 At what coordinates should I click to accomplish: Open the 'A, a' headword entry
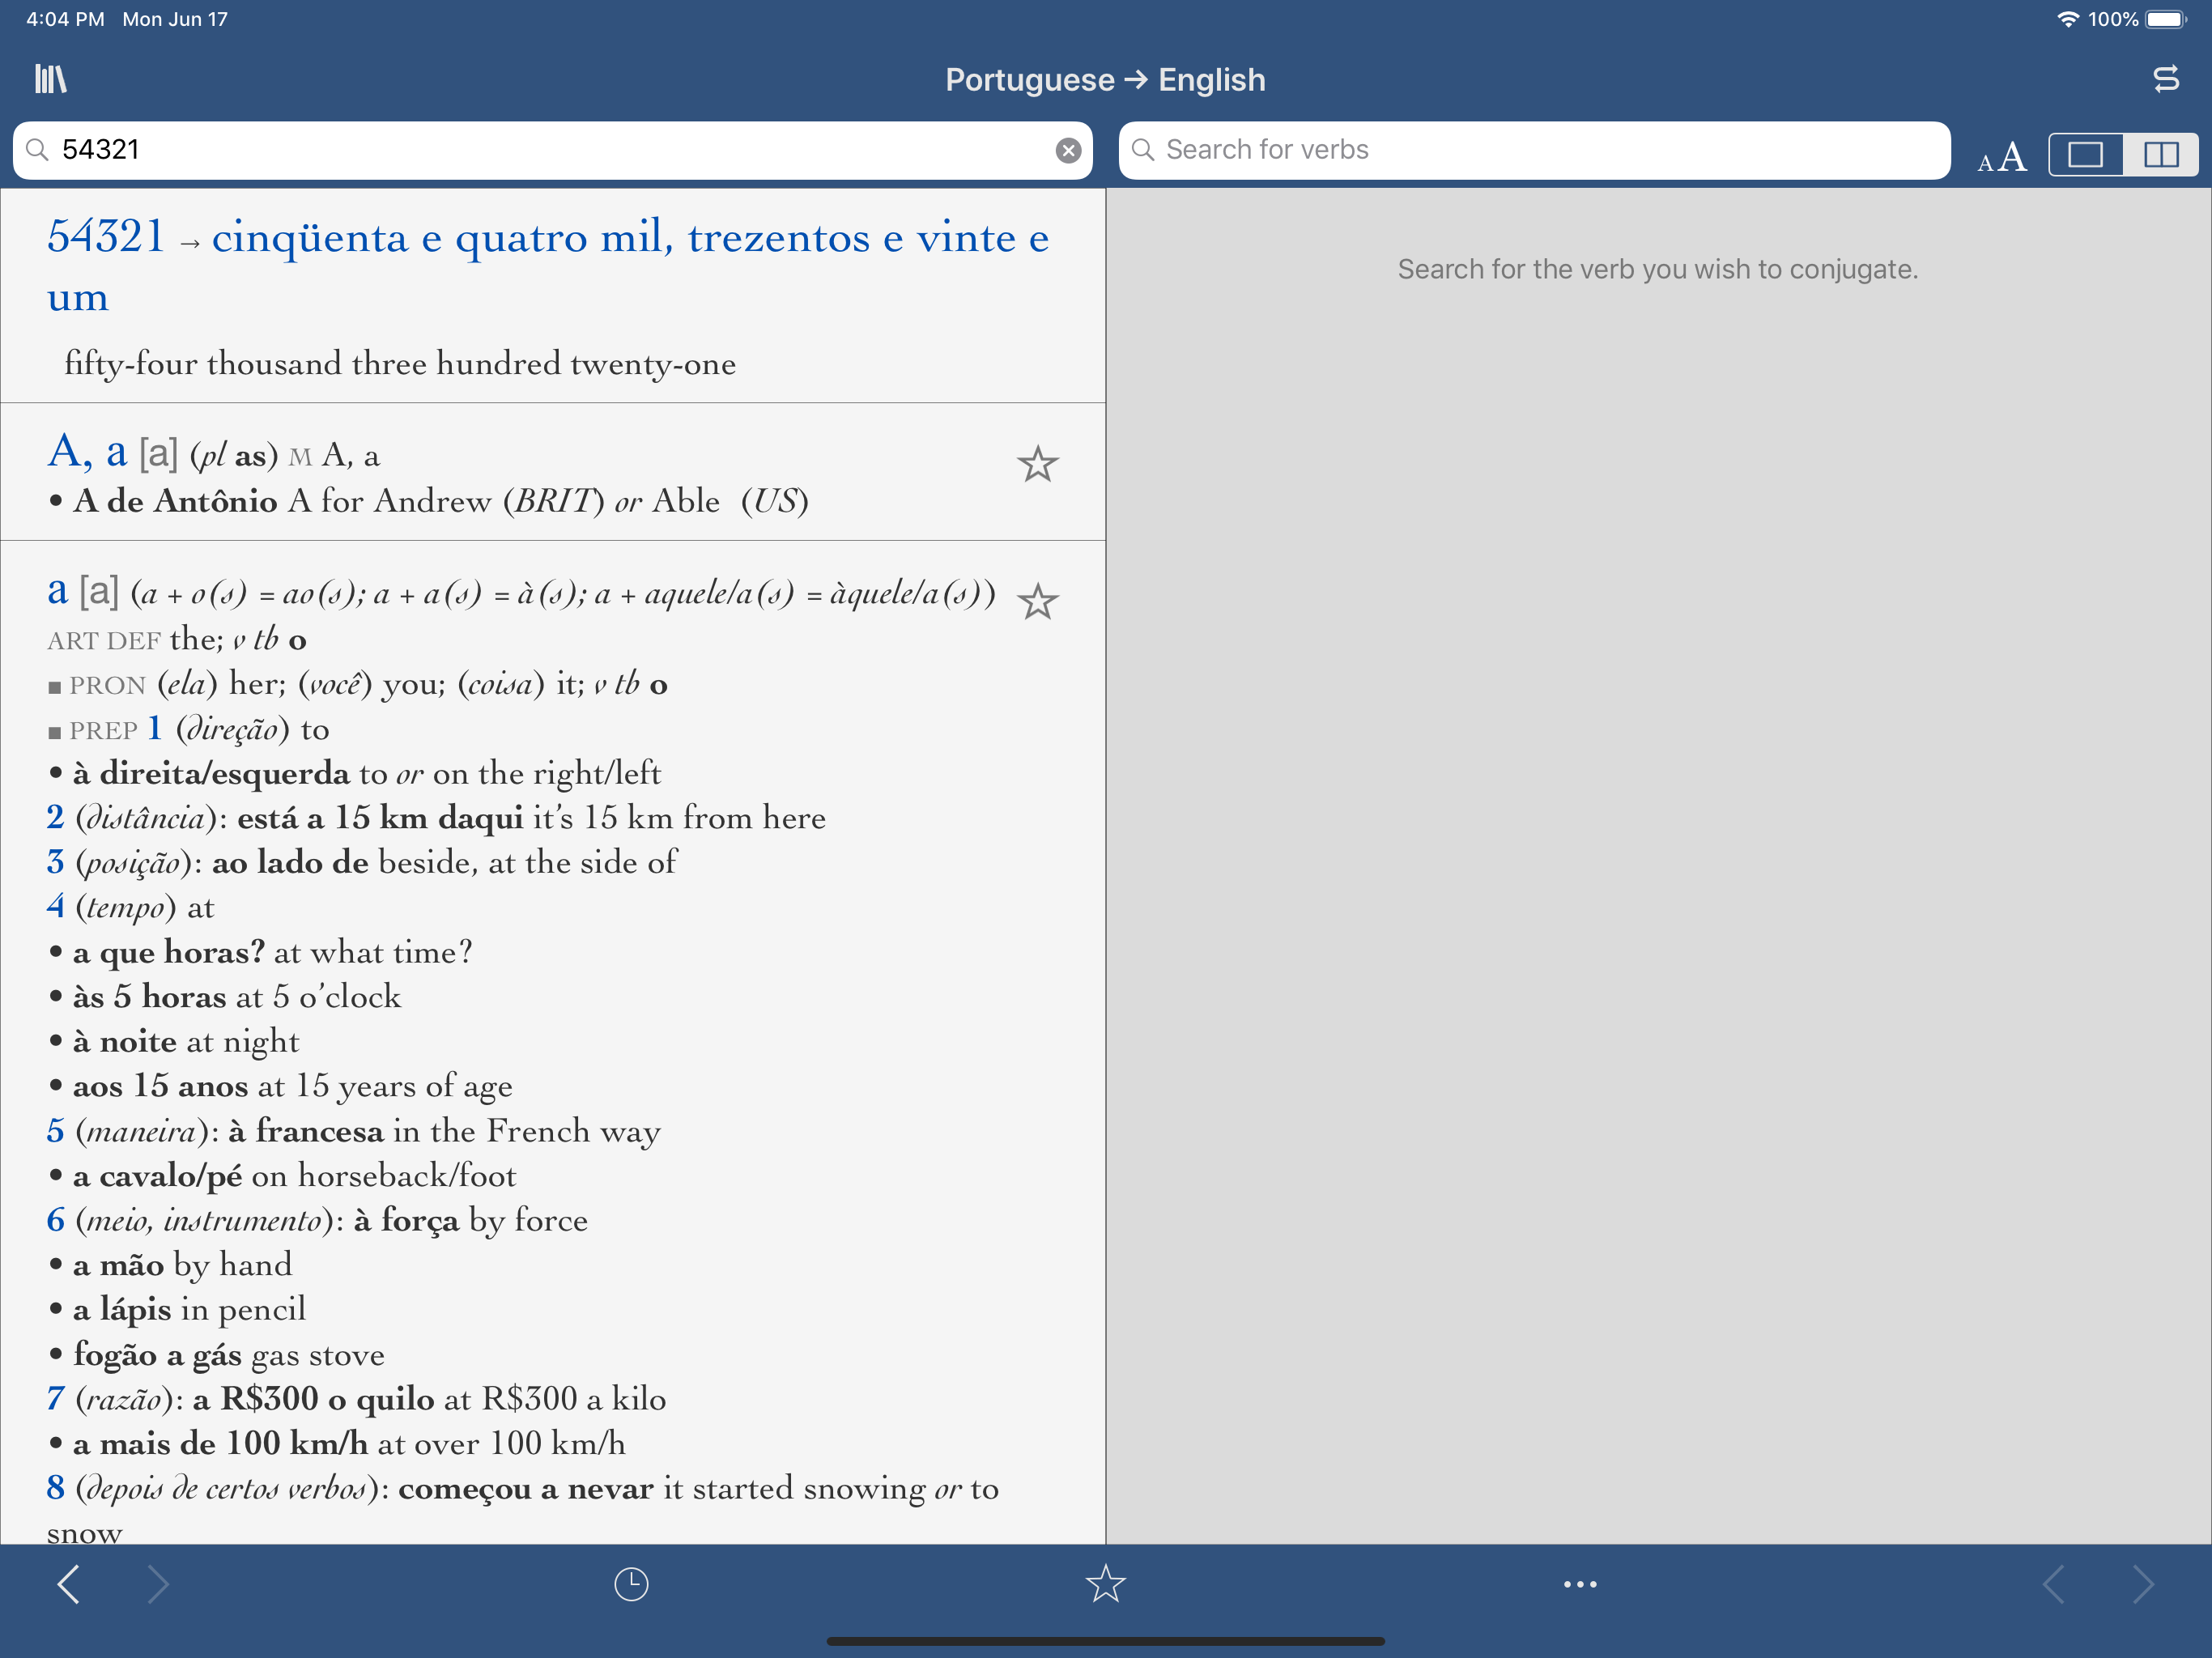(x=87, y=452)
